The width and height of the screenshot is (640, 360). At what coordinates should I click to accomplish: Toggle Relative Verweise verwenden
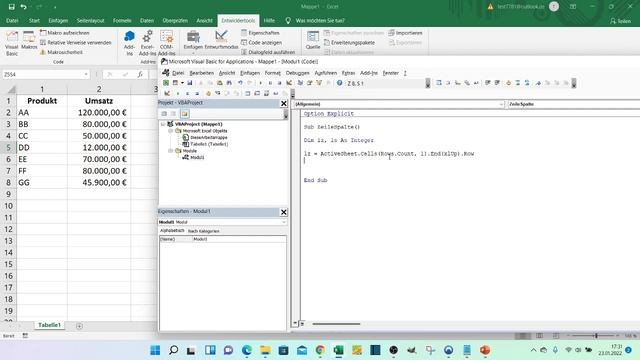(76, 42)
